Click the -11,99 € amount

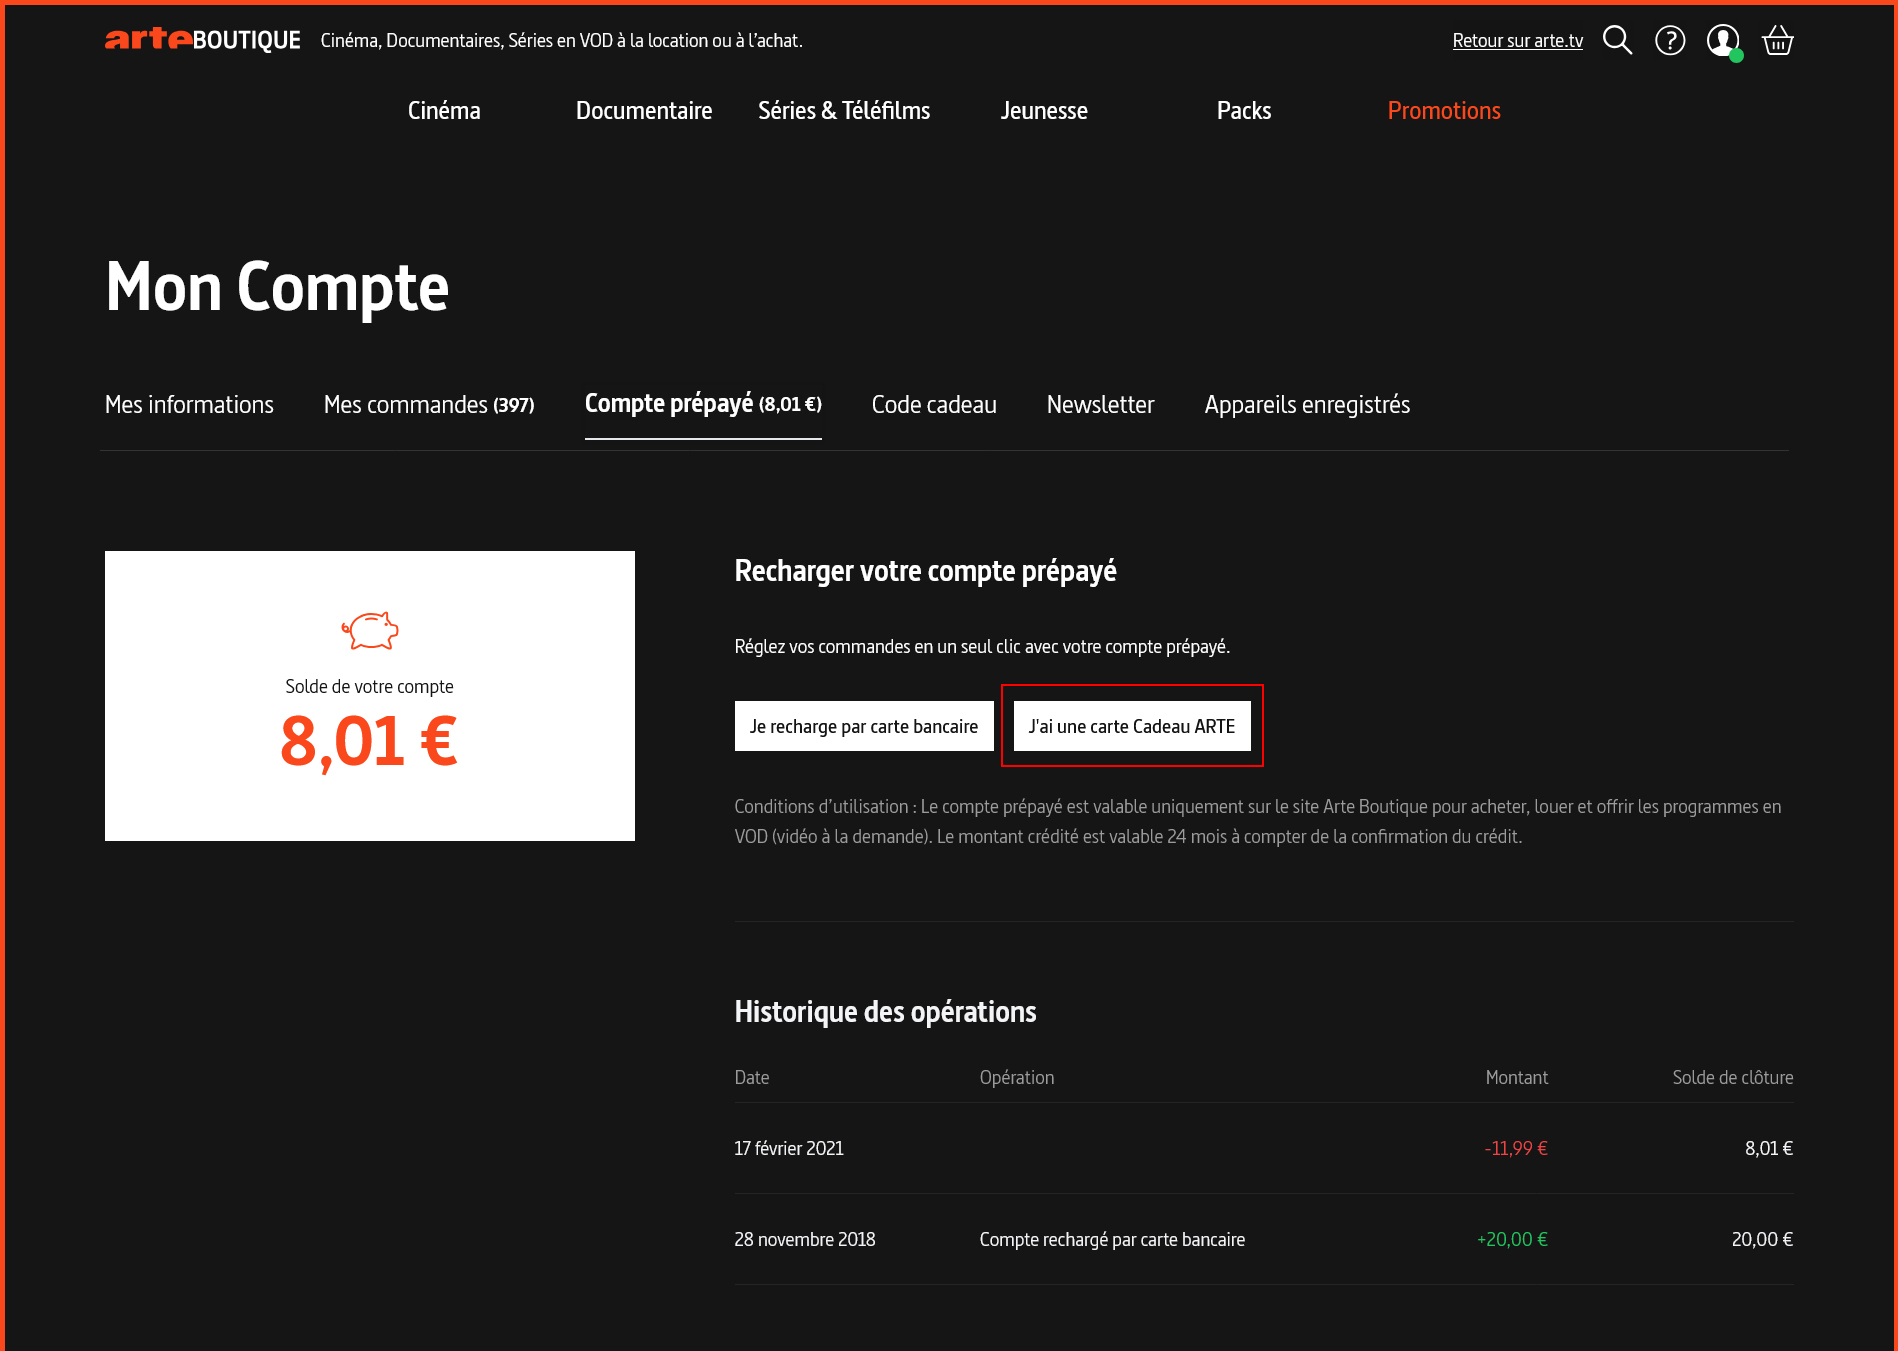(1516, 1148)
